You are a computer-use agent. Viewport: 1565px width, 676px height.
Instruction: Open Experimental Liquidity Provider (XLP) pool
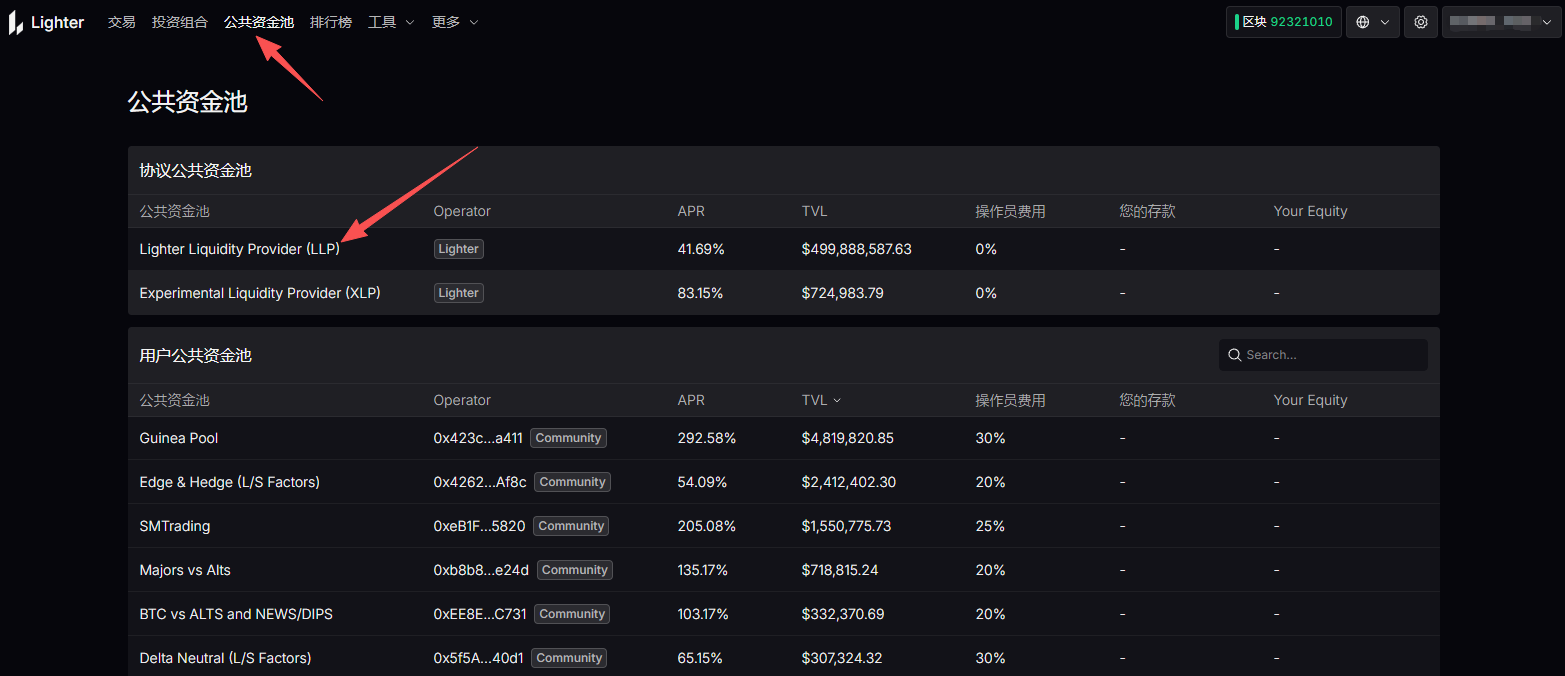[260, 293]
